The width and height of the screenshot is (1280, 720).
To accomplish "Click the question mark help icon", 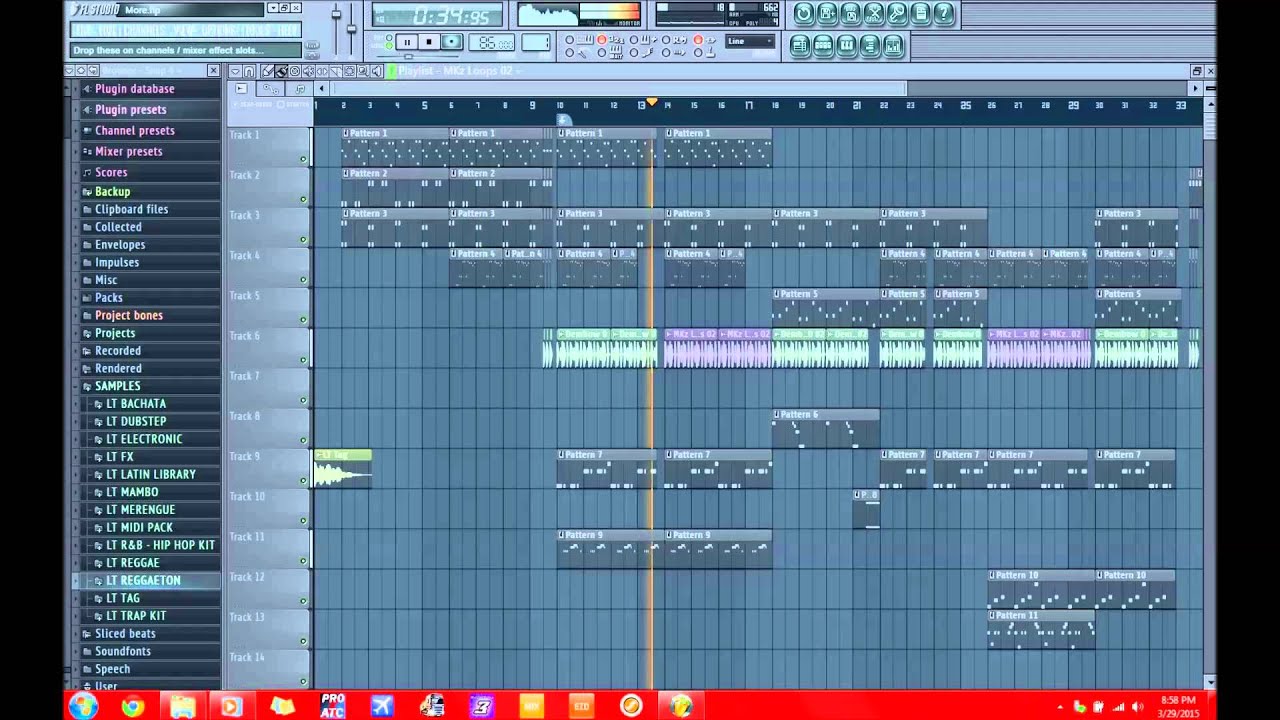I will click(x=943, y=14).
